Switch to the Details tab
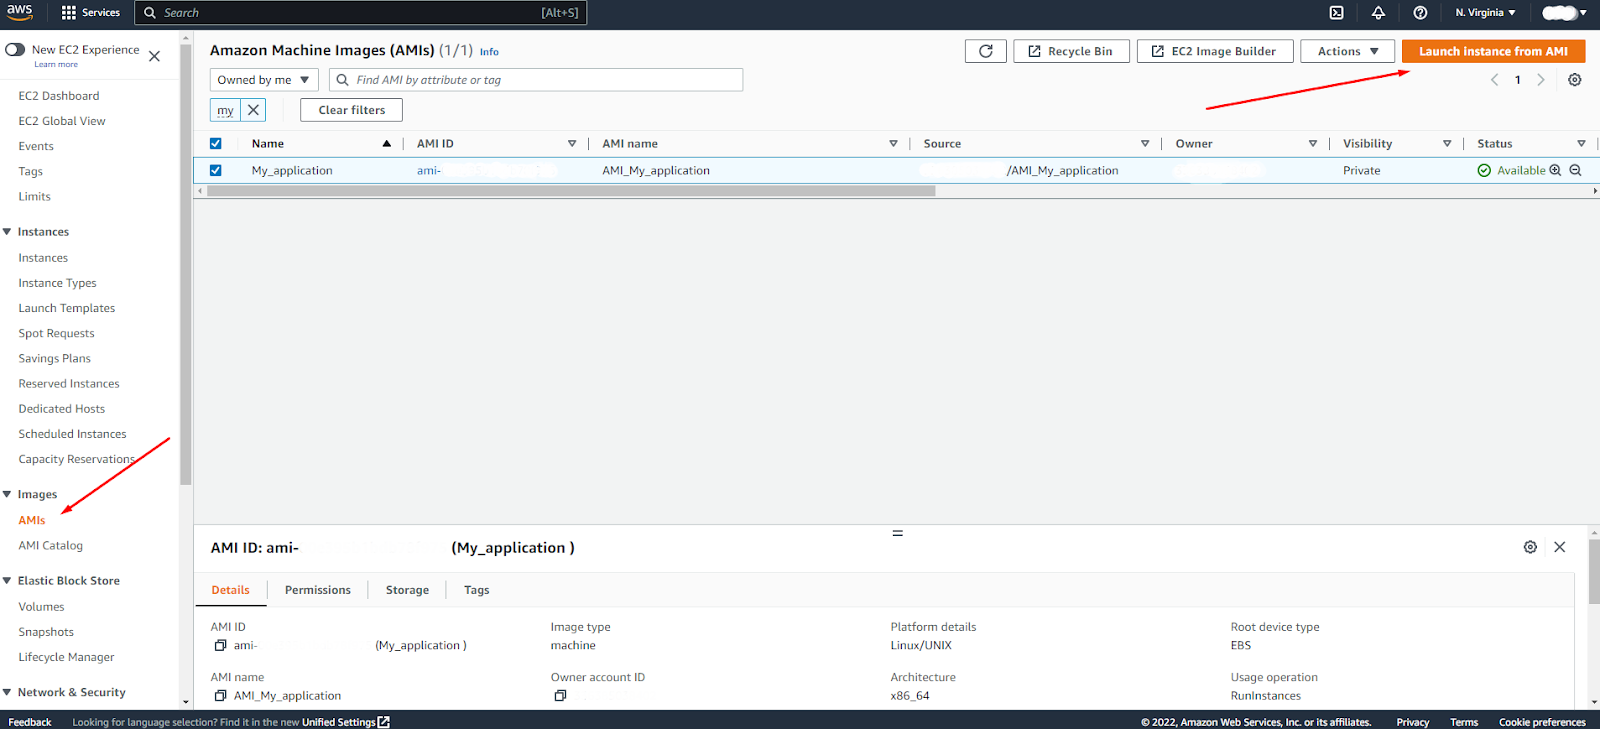This screenshot has width=1600, height=729. (x=230, y=590)
